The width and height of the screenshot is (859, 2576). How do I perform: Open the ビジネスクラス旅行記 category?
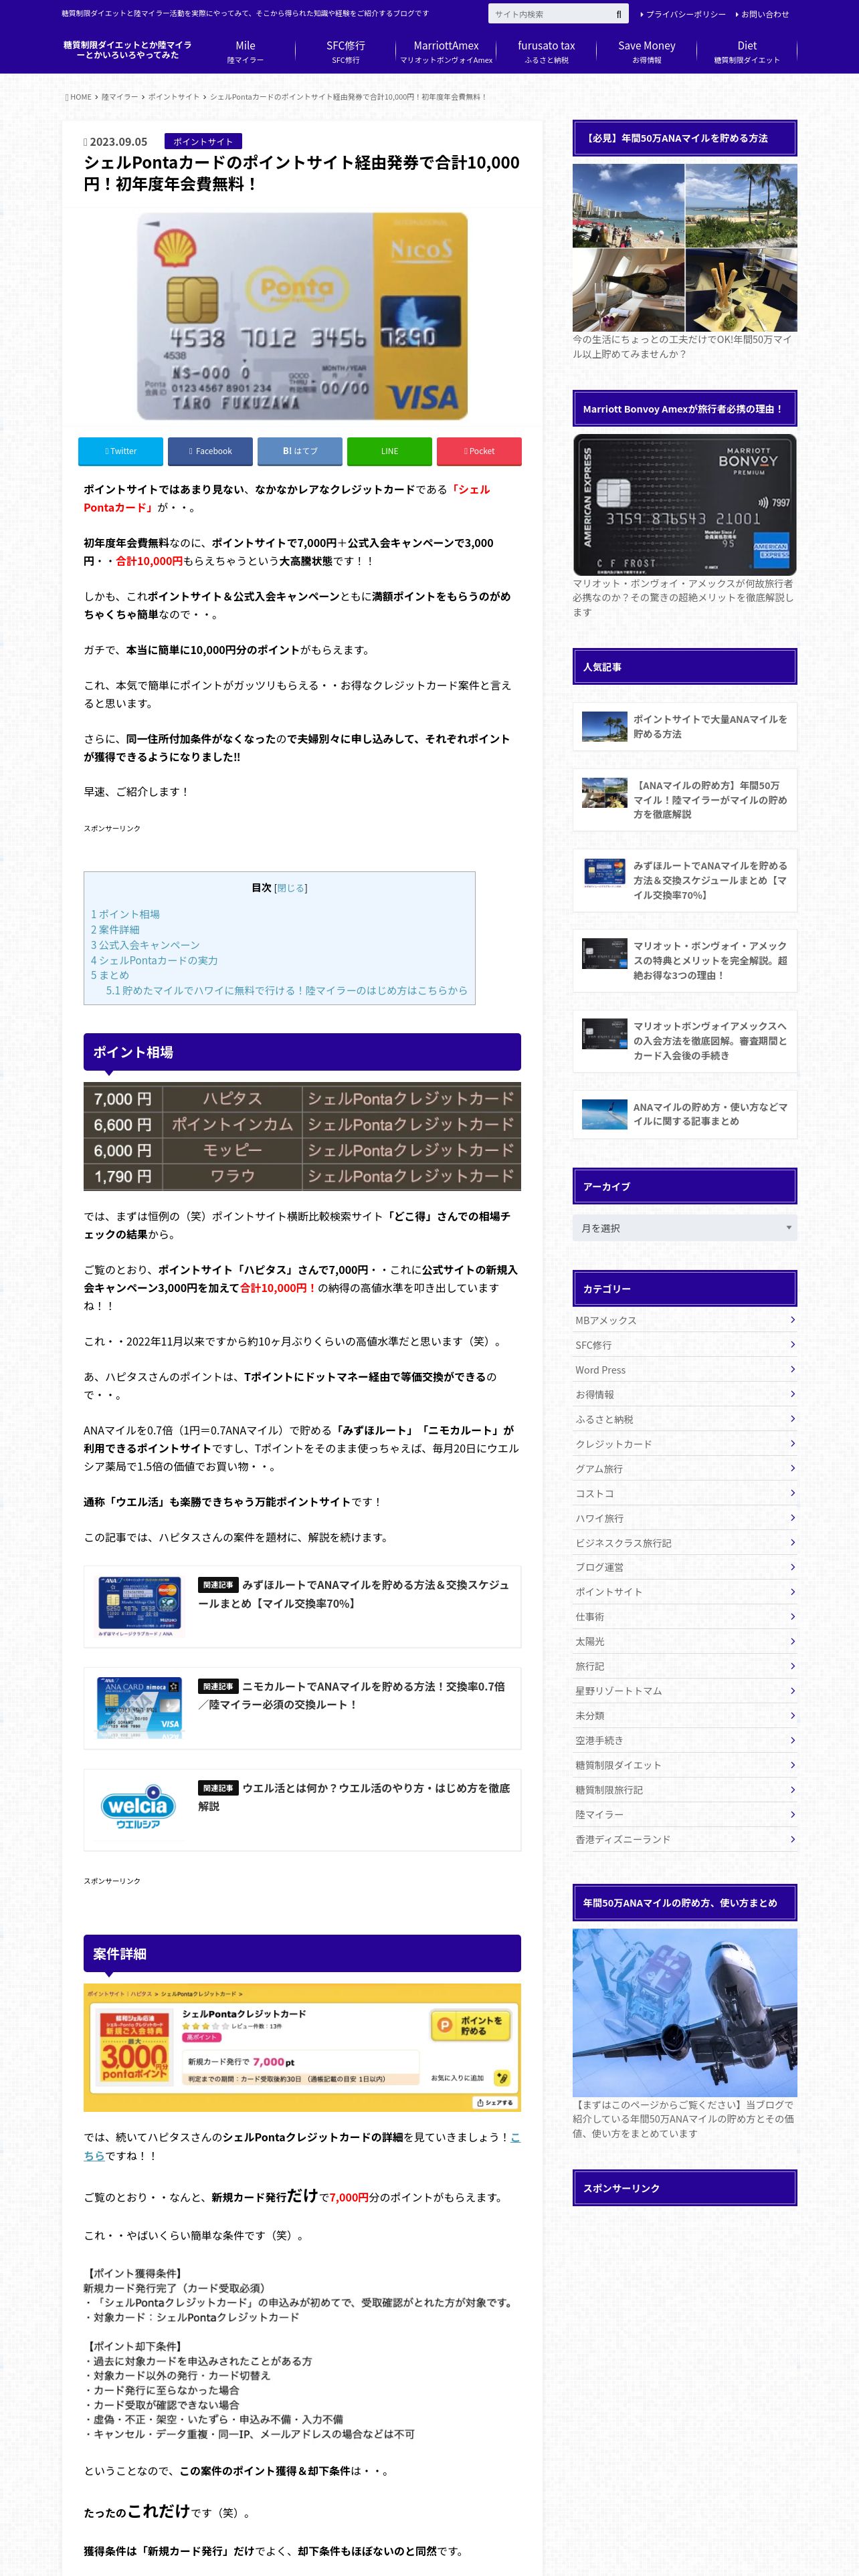click(x=685, y=1543)
